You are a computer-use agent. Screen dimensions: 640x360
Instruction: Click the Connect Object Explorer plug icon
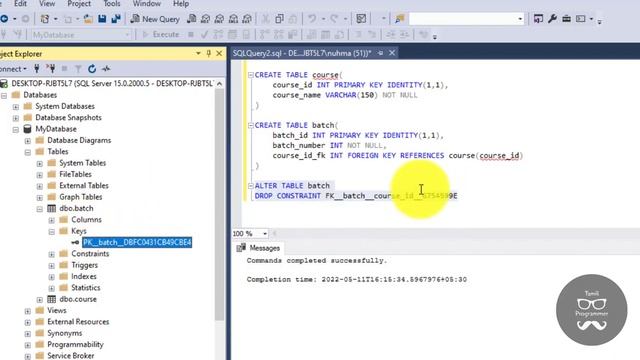tap(37, 69)
